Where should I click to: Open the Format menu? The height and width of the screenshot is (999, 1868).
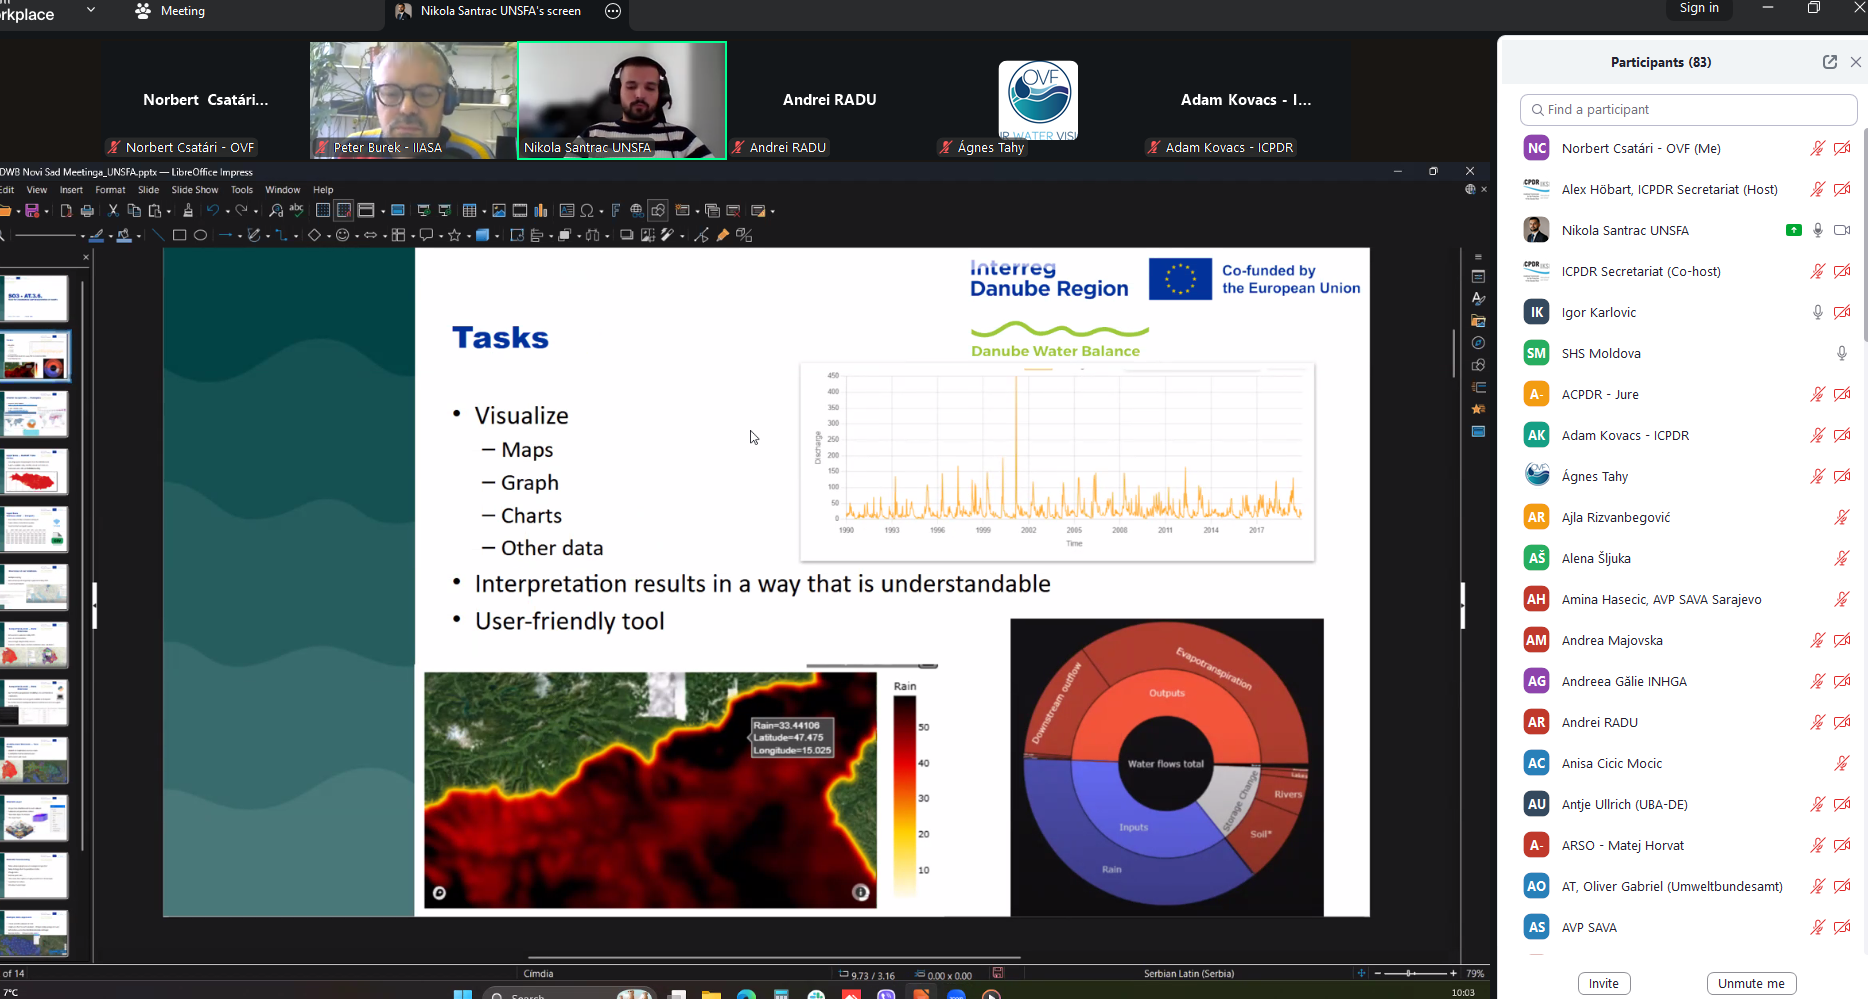[110, 190]
